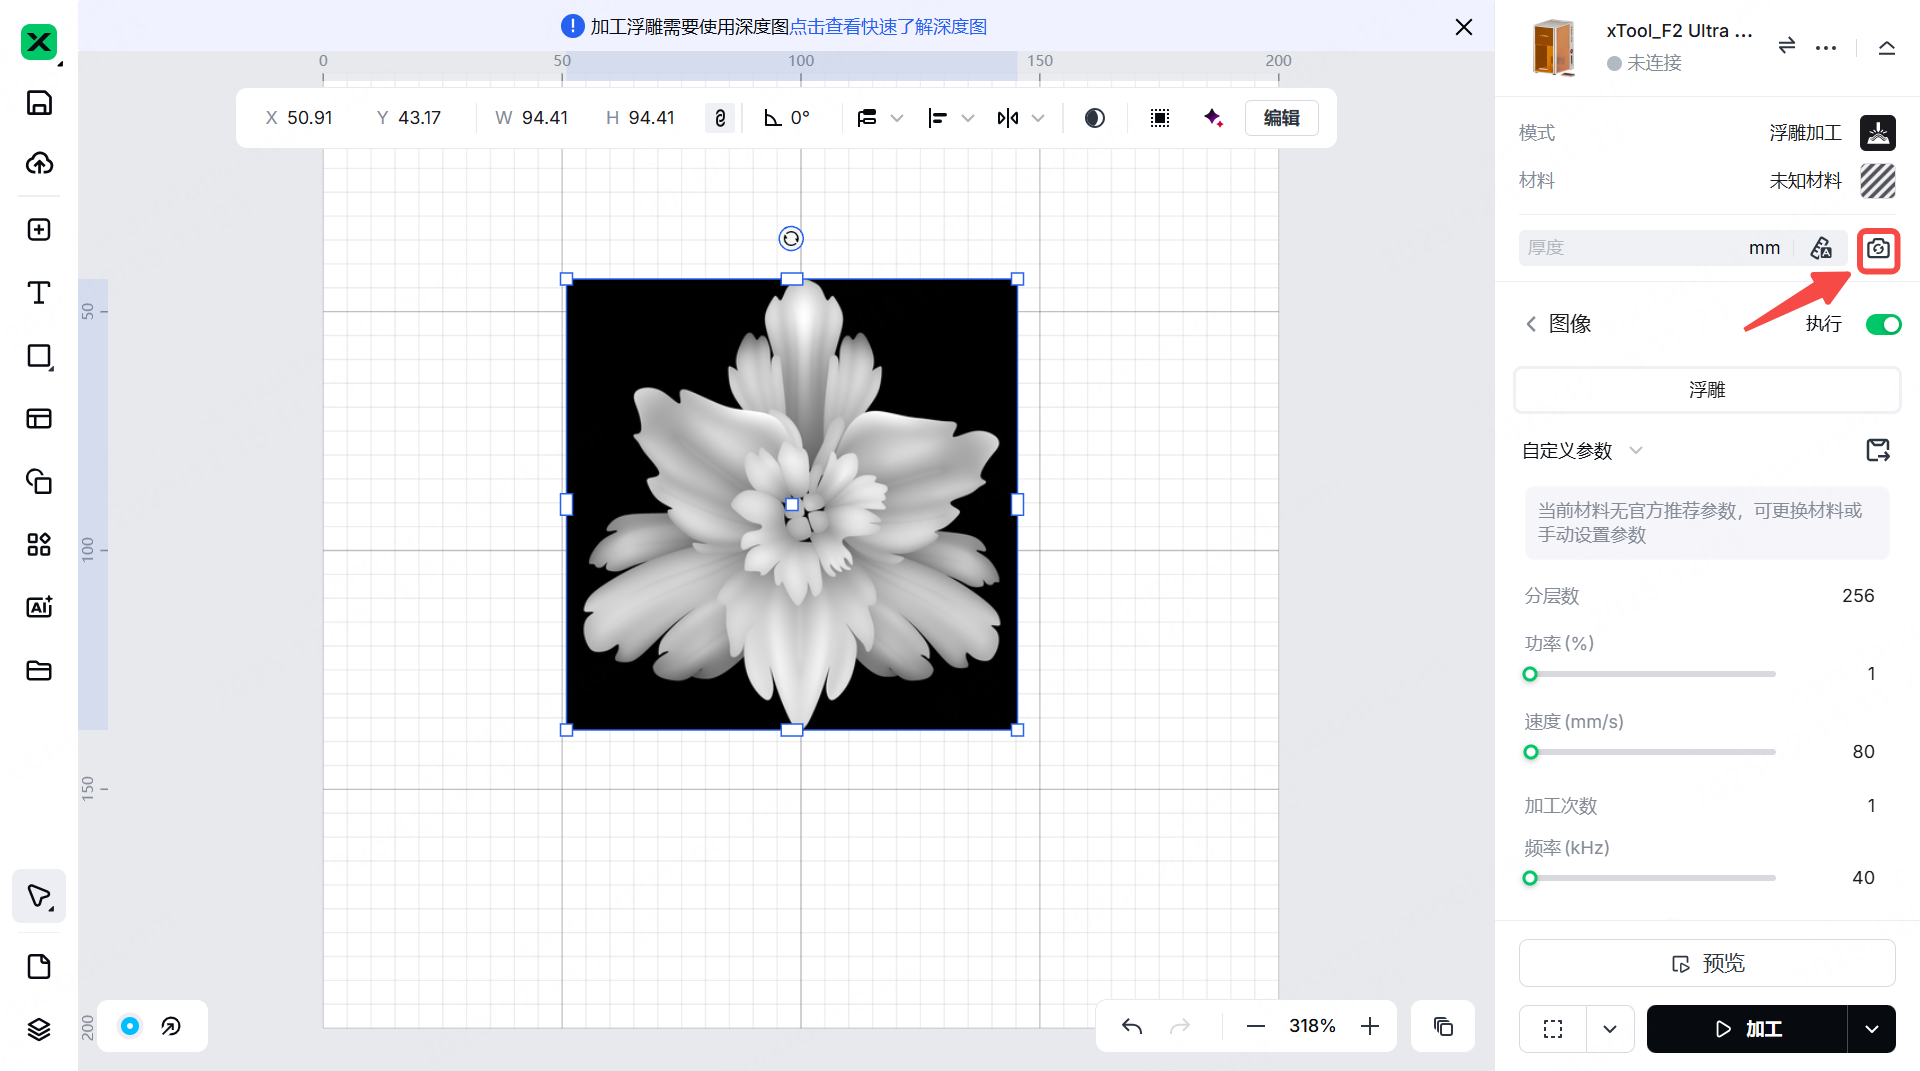1920x1071 pixels.
Task: Click the 预览 preview button
Action: point(1707,963)
